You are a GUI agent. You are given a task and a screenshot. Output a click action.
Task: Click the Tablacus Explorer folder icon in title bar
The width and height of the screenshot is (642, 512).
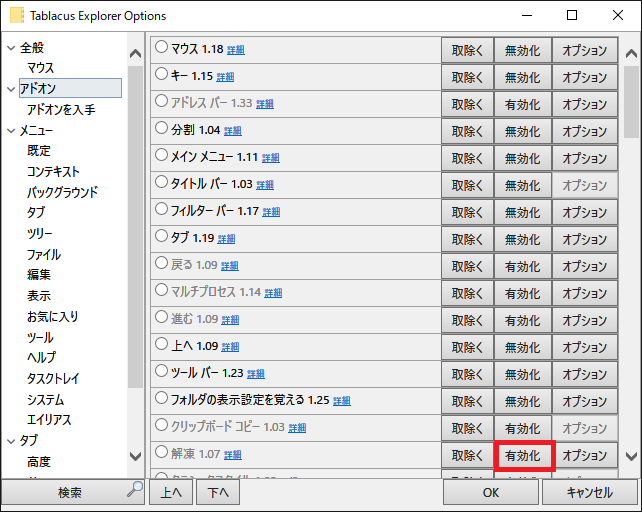[17, 16]
